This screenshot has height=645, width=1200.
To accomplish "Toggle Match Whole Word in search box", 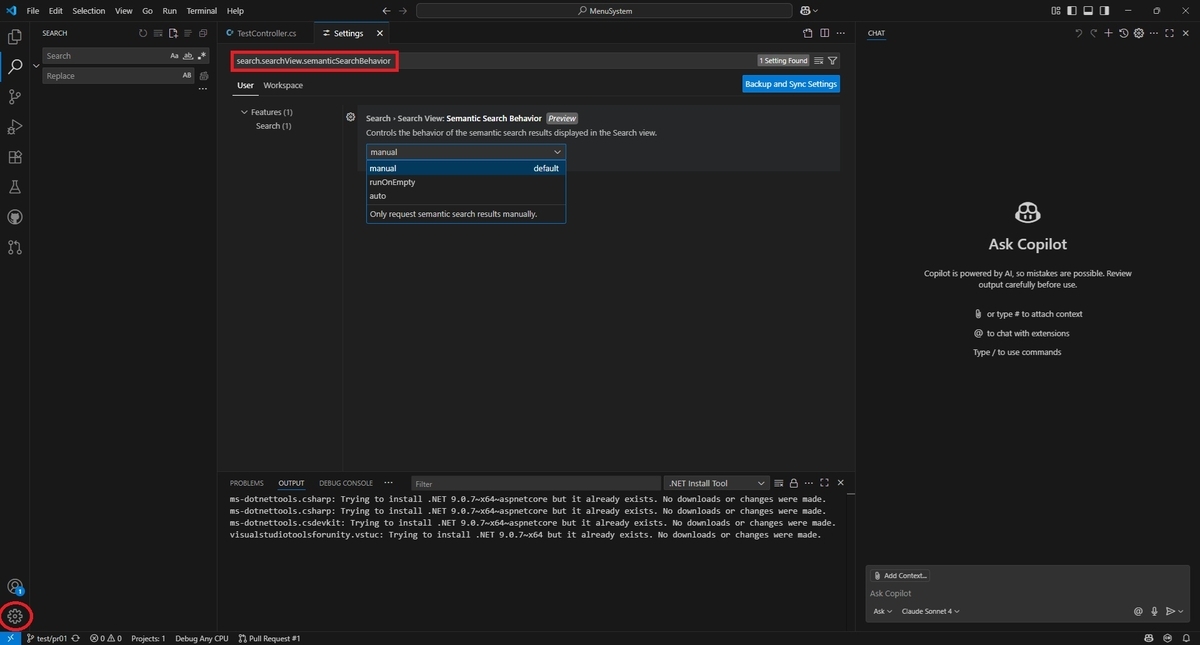I will (187, 56).
